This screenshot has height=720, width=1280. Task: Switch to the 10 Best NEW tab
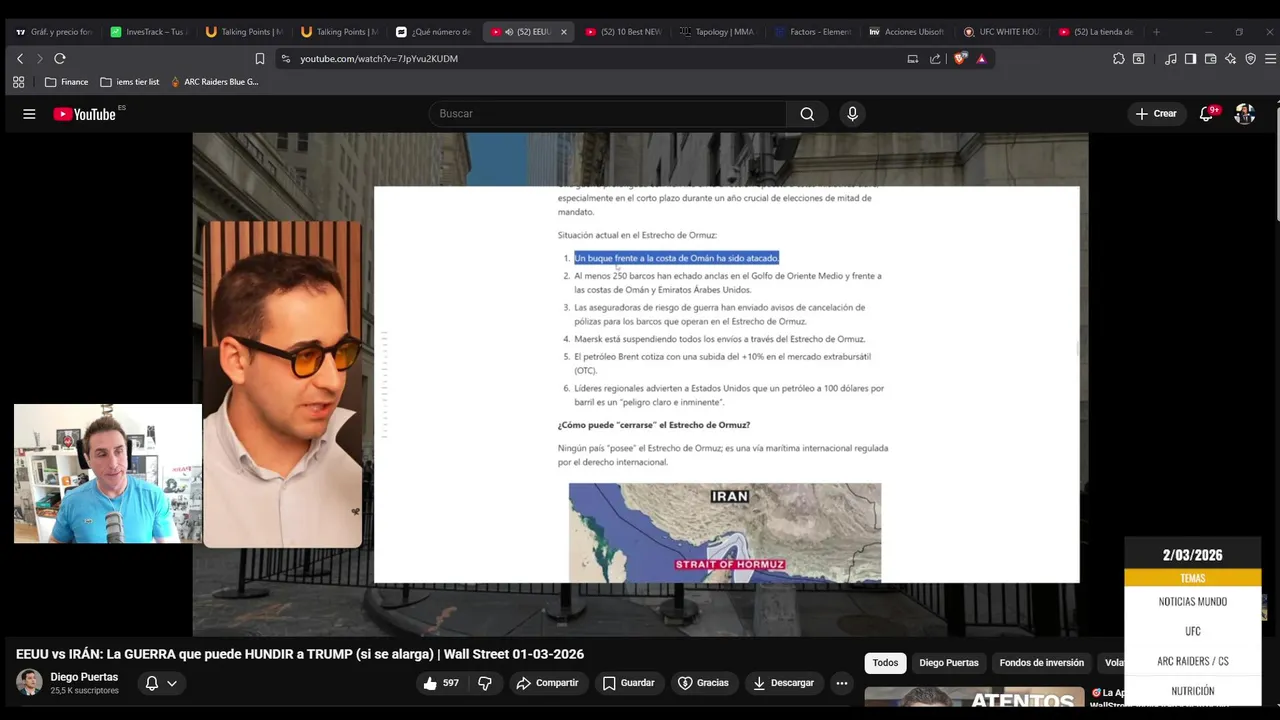(622, 32)
